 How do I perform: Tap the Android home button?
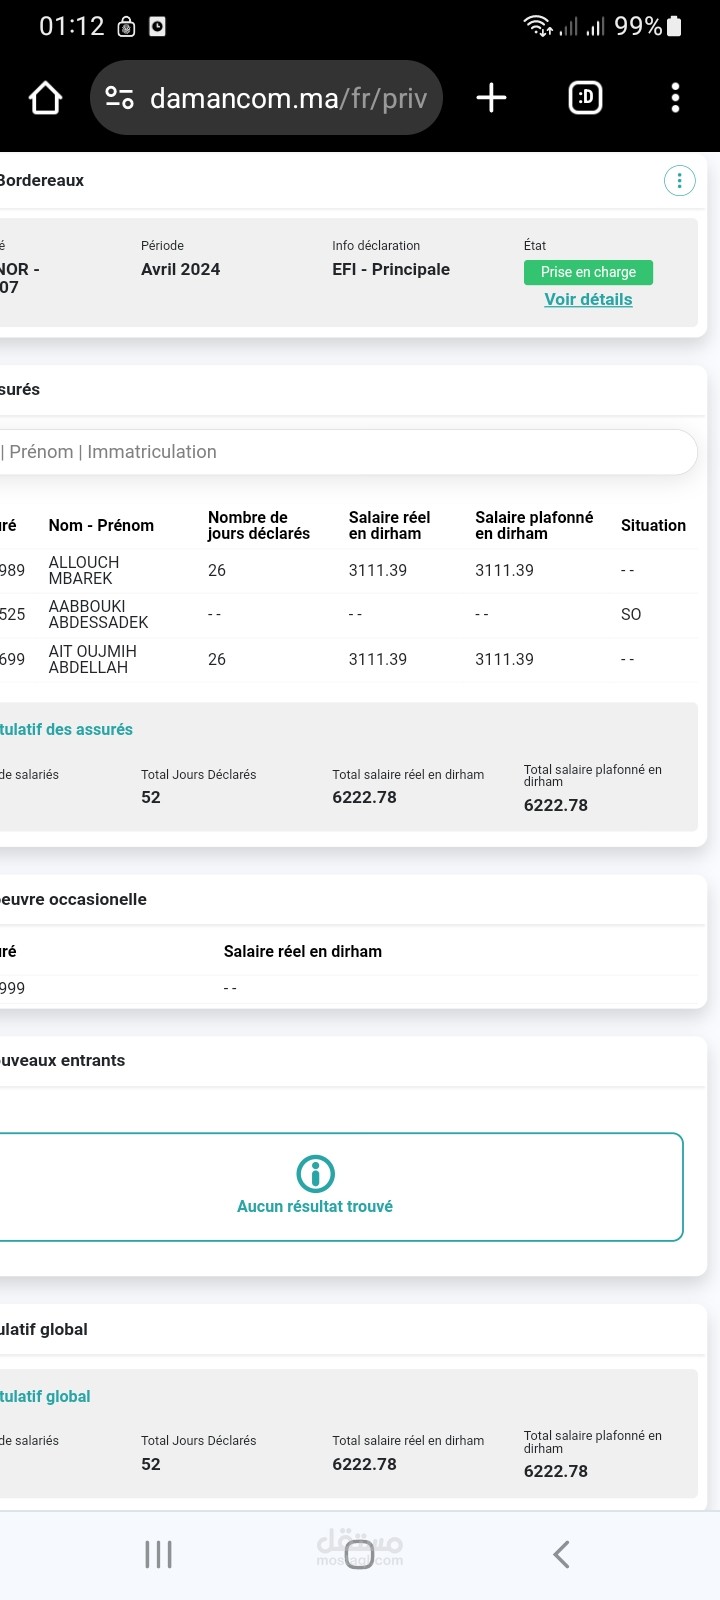(359, 1554)
